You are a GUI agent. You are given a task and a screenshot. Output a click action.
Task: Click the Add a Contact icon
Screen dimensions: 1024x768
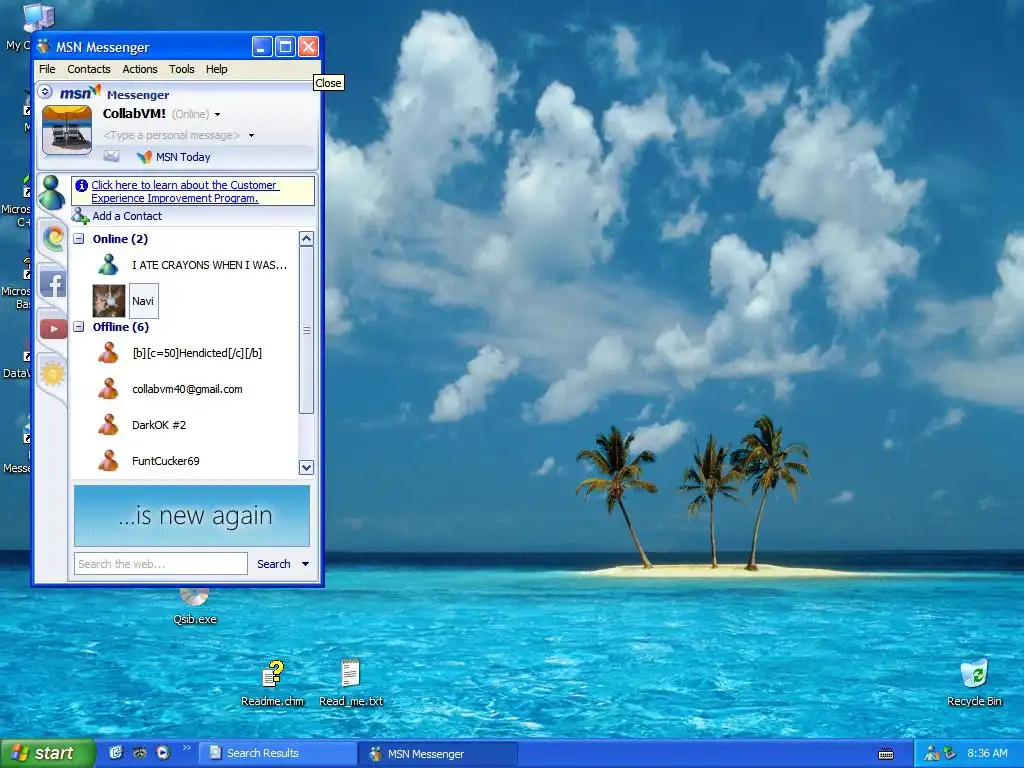pyautogui.click(x=80, y=216)
